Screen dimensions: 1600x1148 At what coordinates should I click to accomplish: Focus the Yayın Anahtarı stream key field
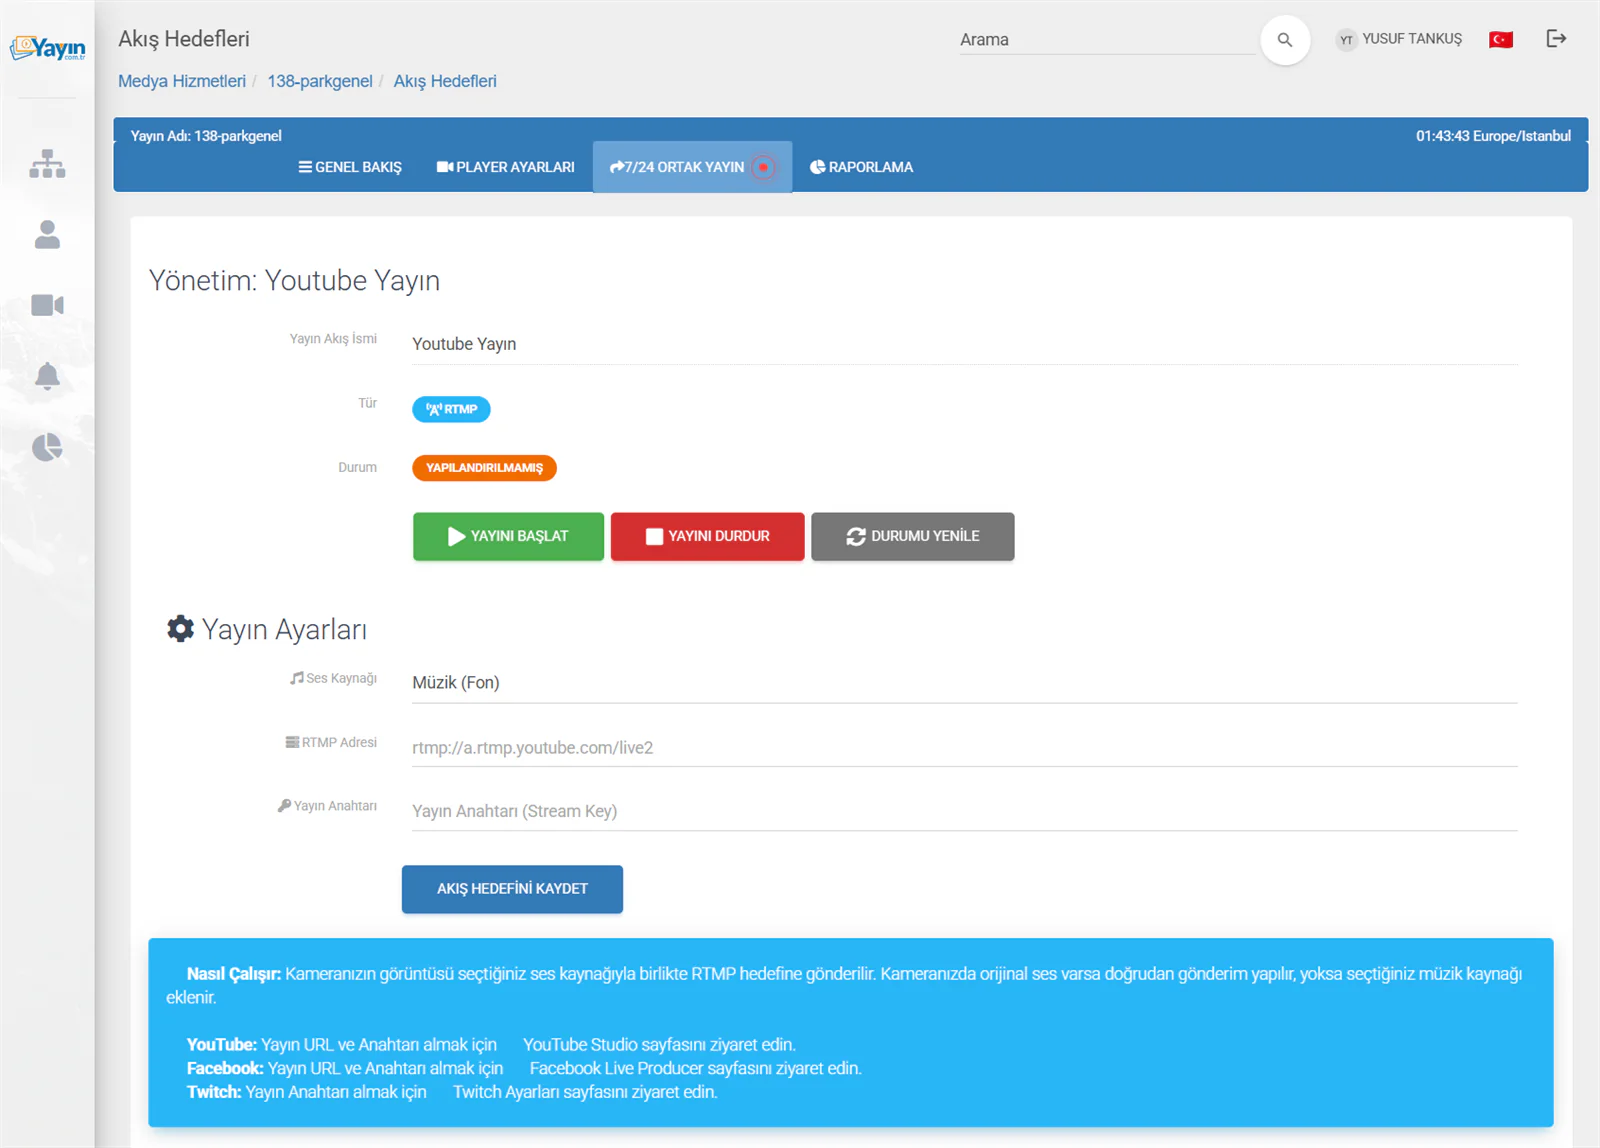pos(964,811)
